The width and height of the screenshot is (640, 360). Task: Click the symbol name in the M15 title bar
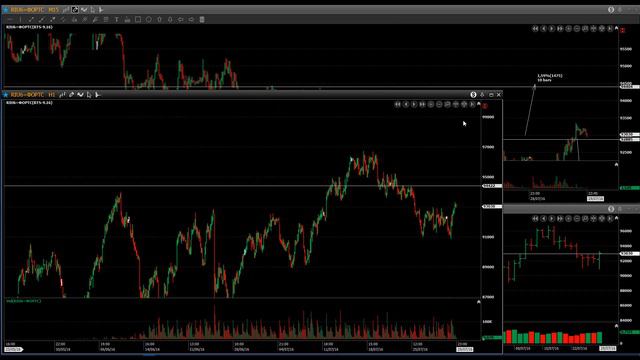click(x=27, y=9)
